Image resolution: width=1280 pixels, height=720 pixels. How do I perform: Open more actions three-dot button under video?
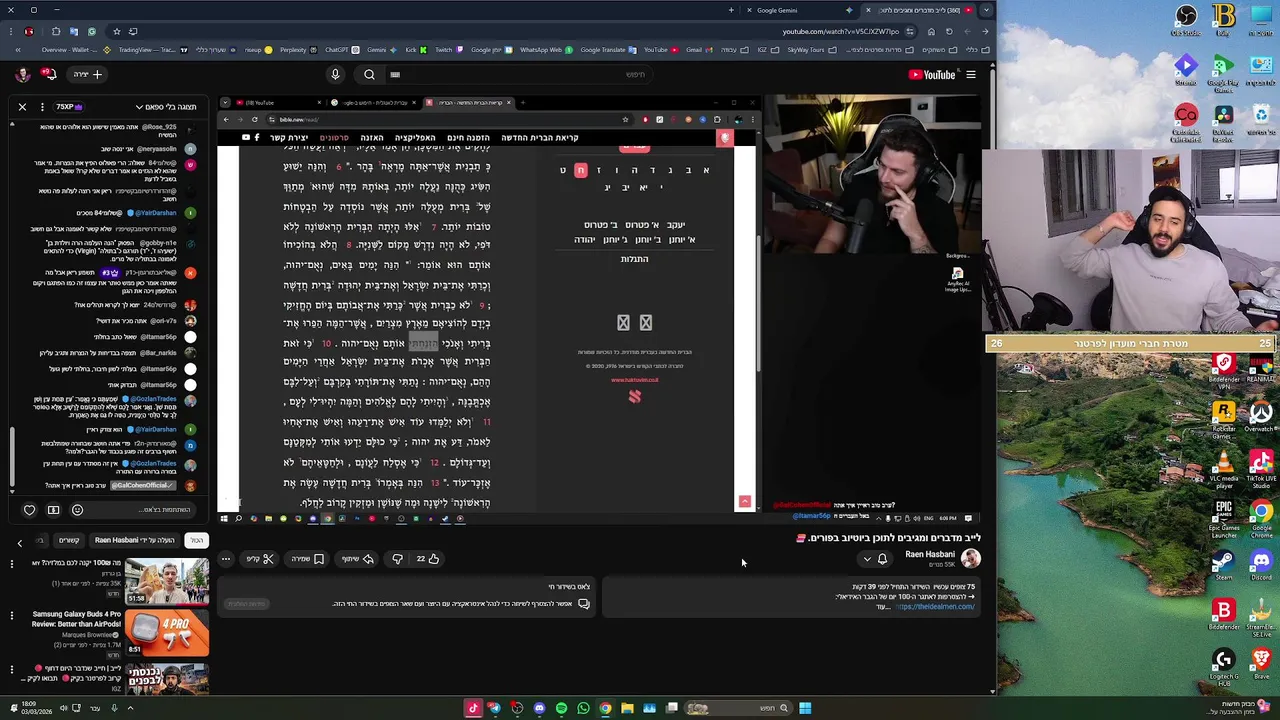pyautogui.click(x=226, y=559)
